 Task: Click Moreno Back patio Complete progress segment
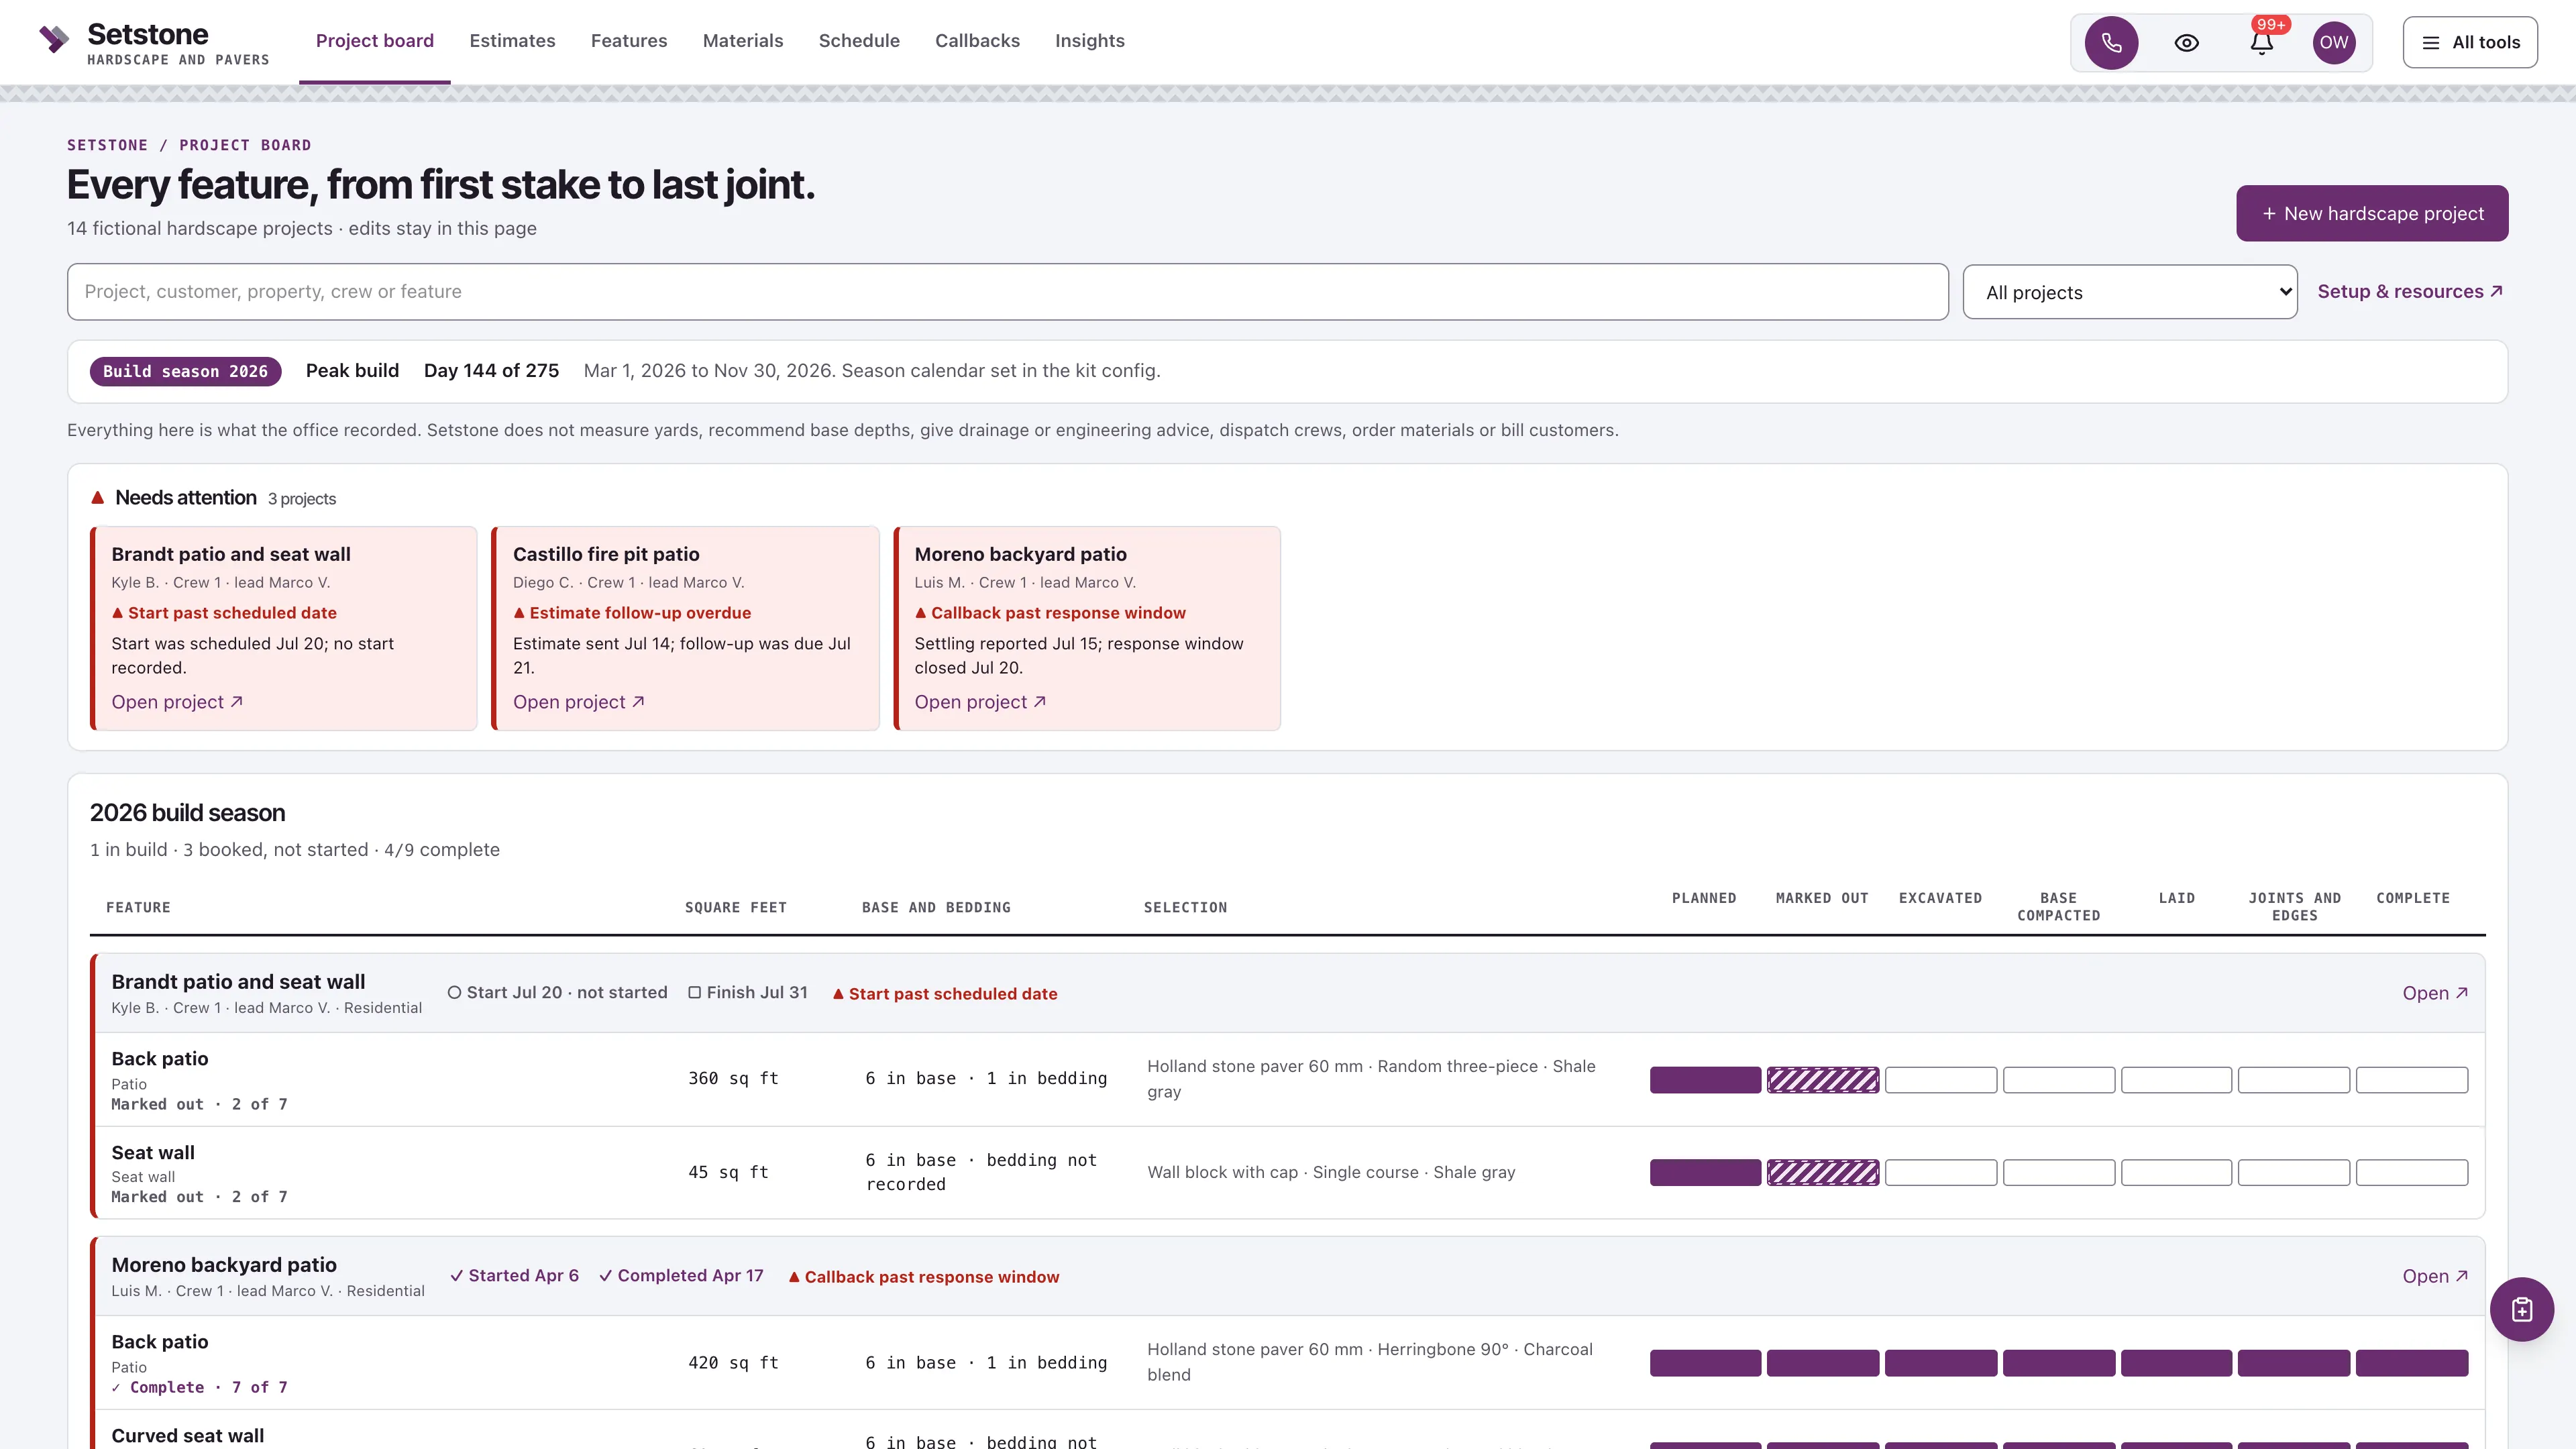[2411, 1363]
